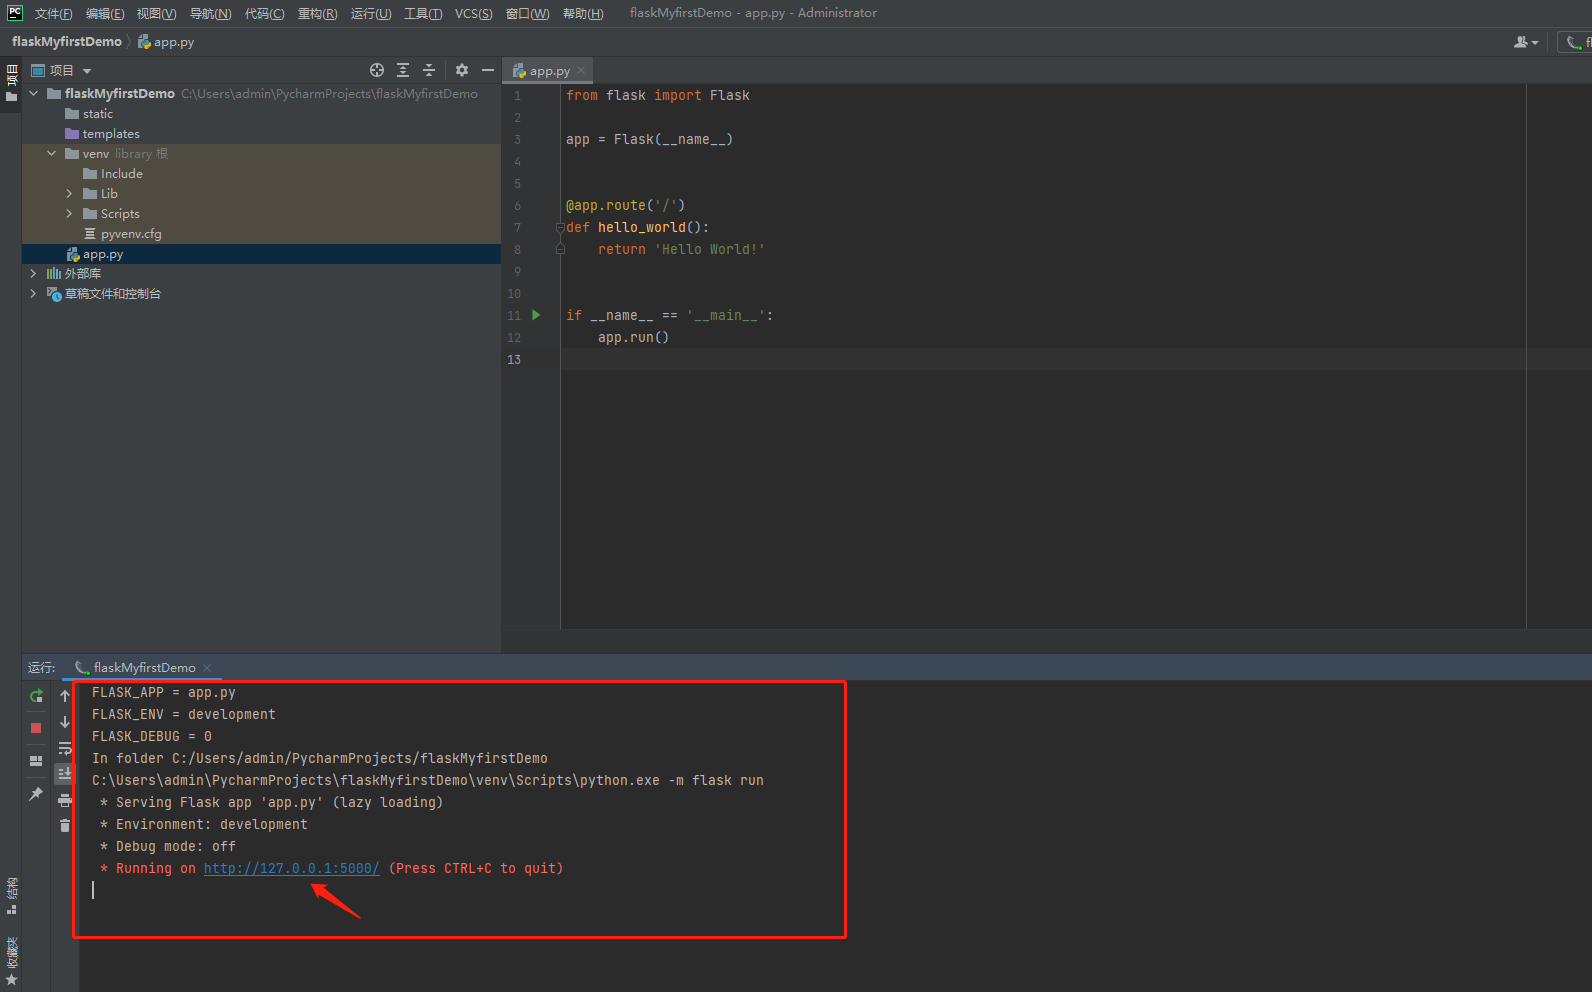Screen dimensions: 1592x992
Task: Move up the stack trace
Action: tap(65, 696)
